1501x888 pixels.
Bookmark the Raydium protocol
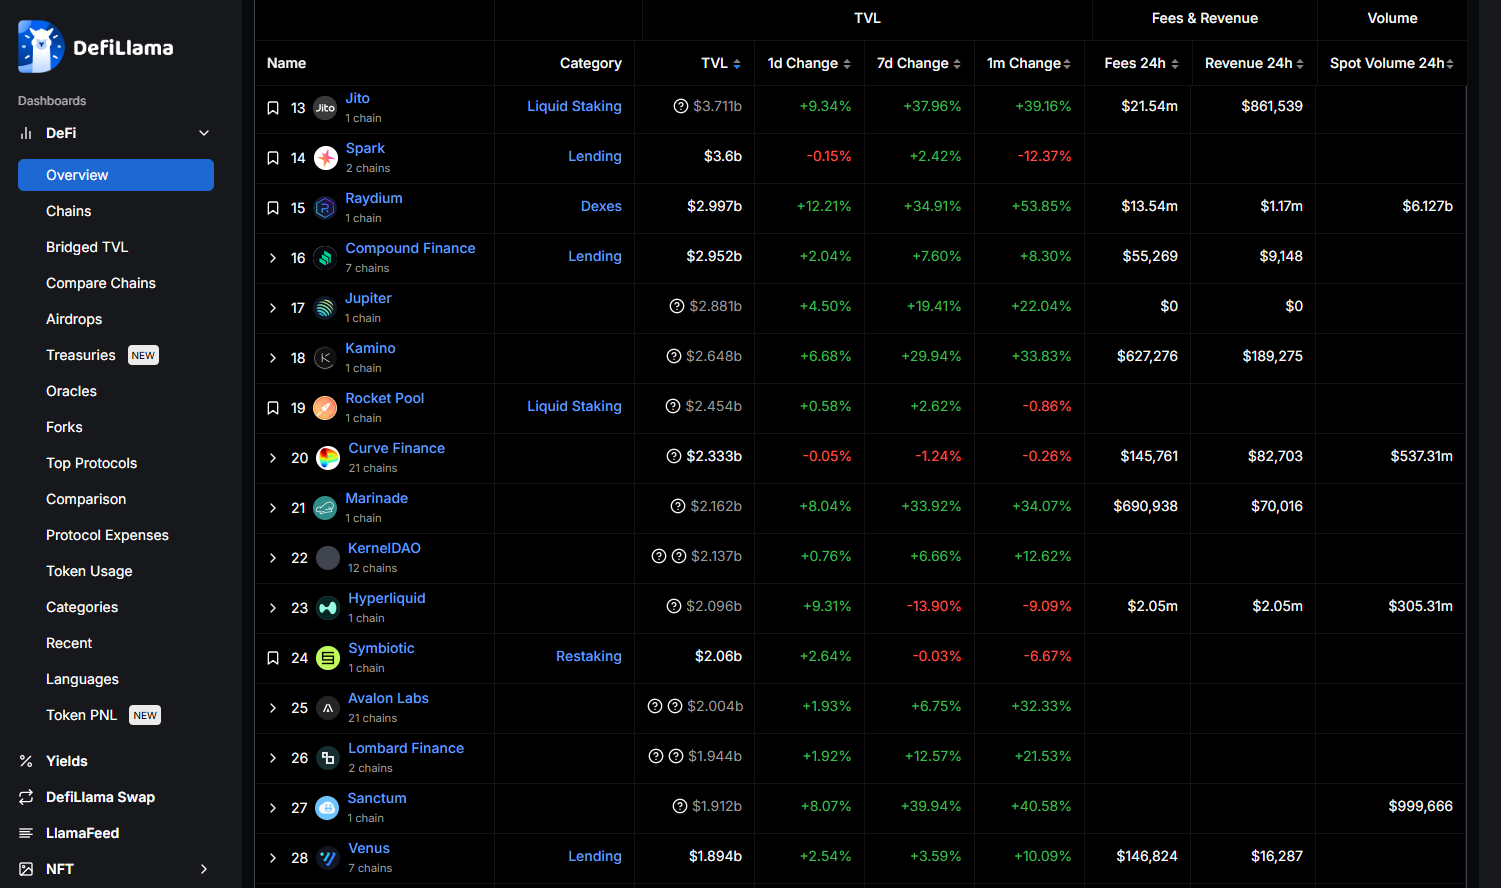pos(273,208)
